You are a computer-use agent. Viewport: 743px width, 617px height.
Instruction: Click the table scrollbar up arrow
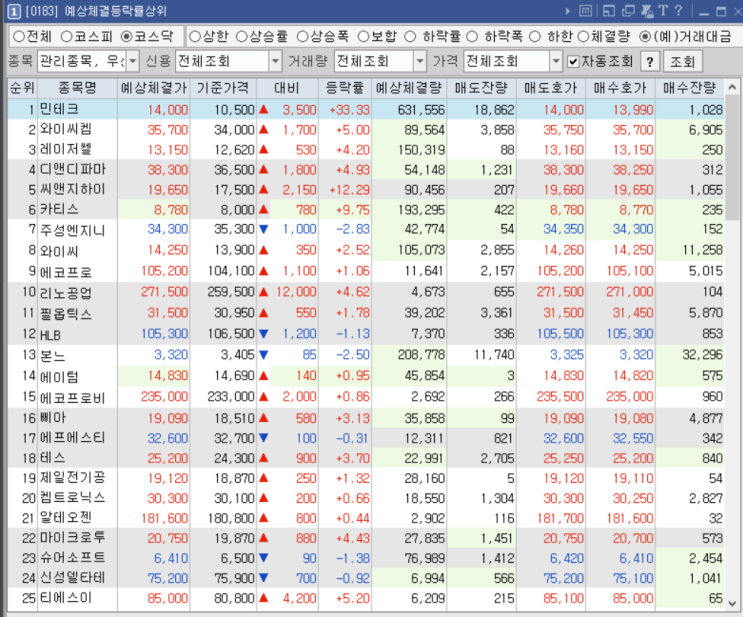tap(732, 88)
